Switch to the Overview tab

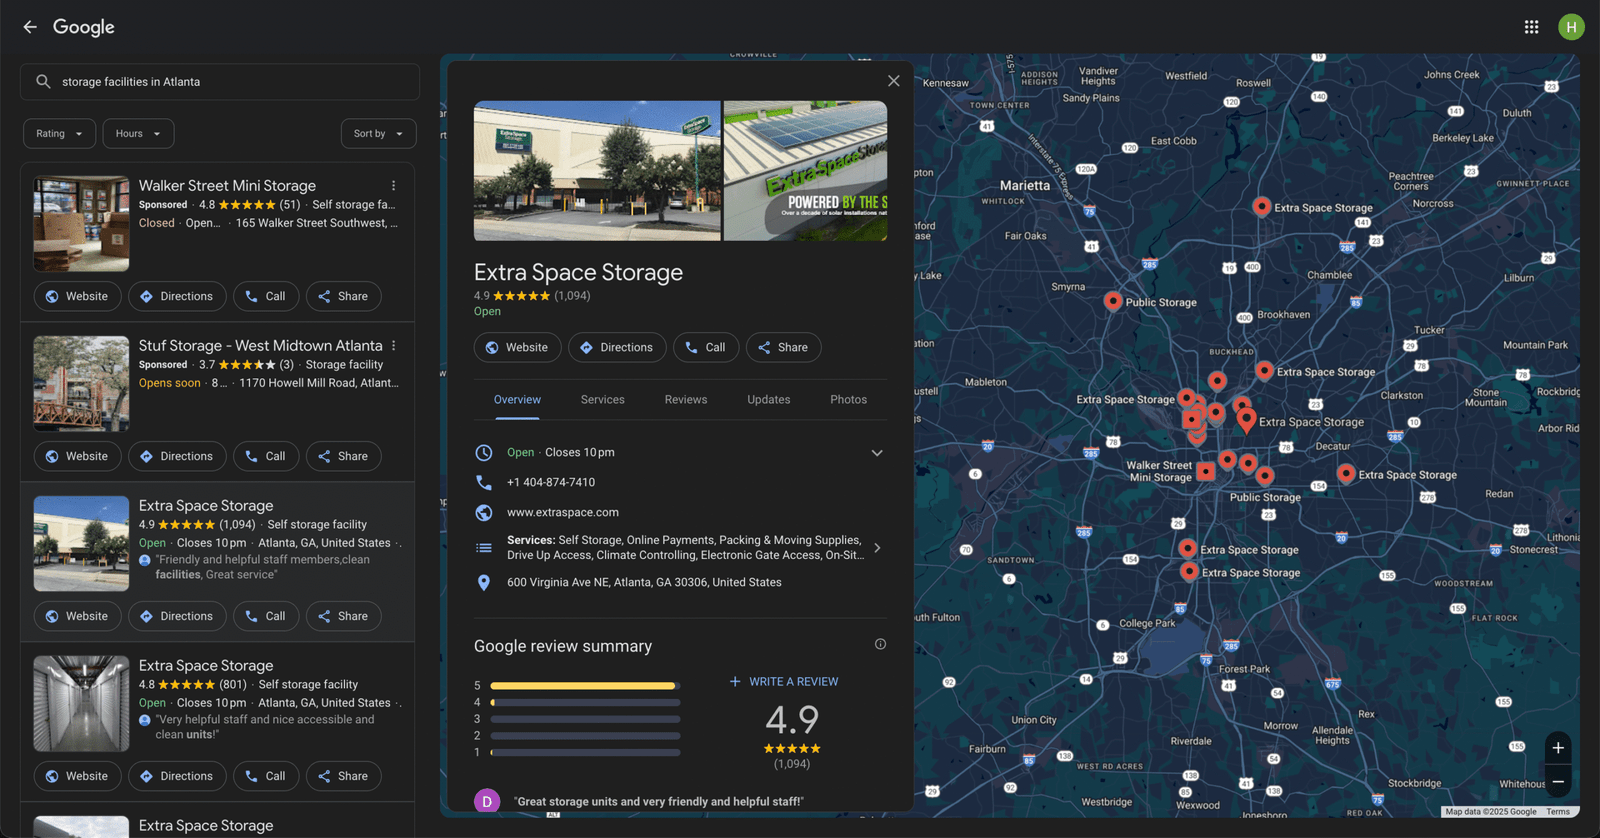point(517,400)
